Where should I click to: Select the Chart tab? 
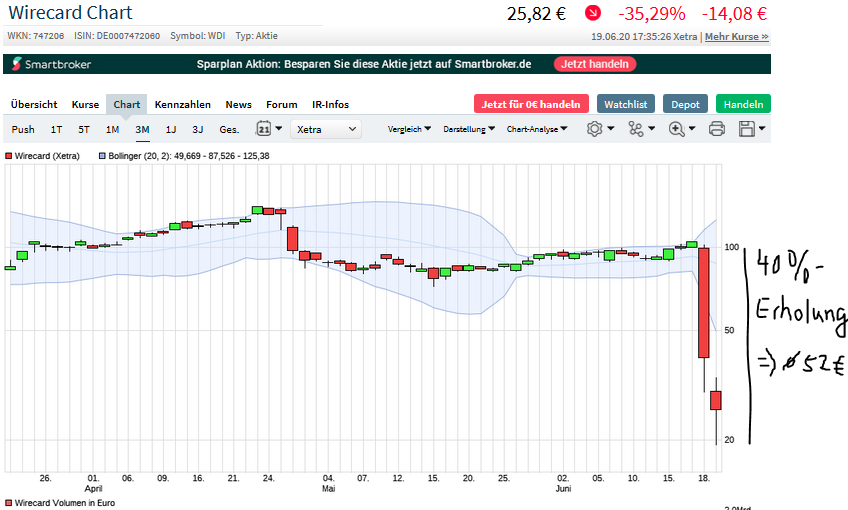point(127,104)
